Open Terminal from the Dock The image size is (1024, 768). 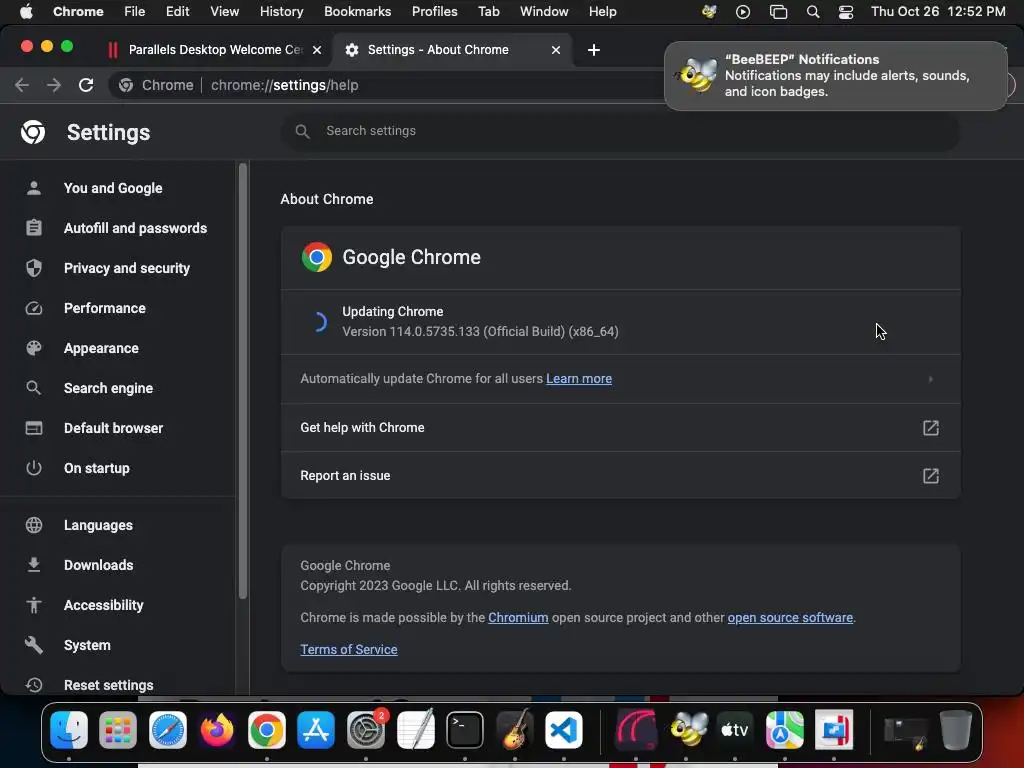point(465,729)
